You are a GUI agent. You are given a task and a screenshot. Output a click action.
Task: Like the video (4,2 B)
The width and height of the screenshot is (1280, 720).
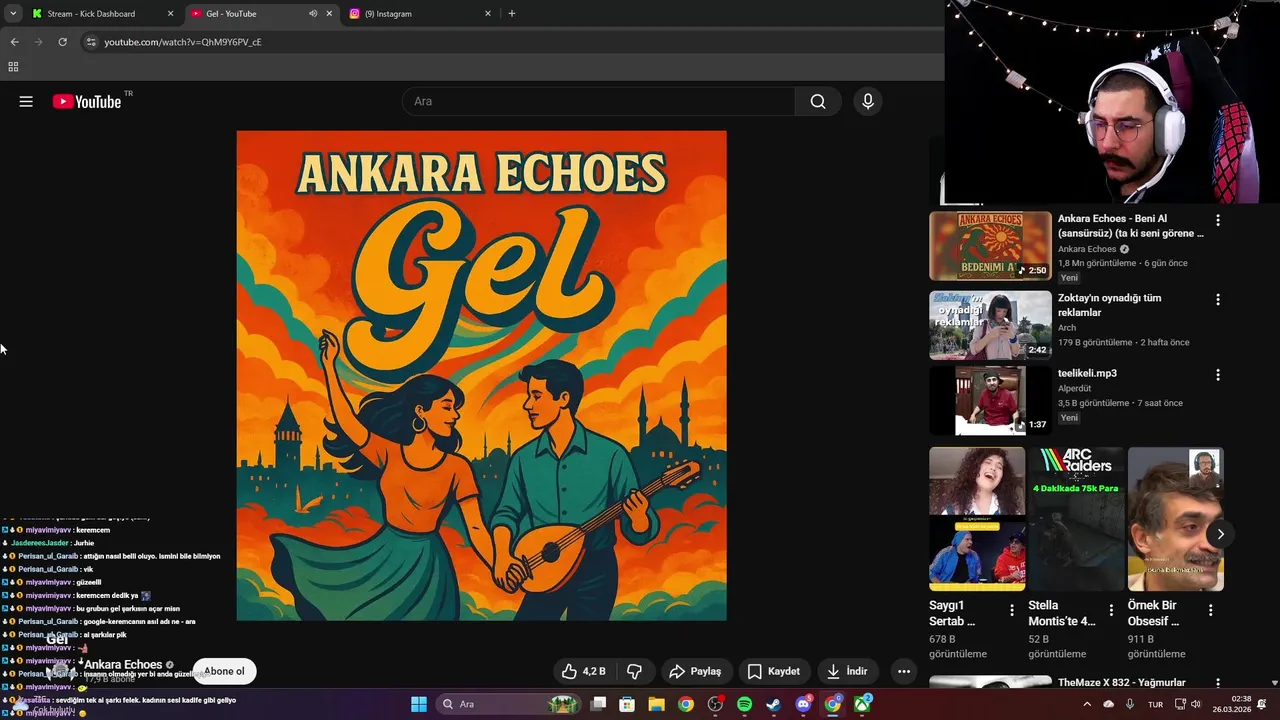[x=583, y=671]
